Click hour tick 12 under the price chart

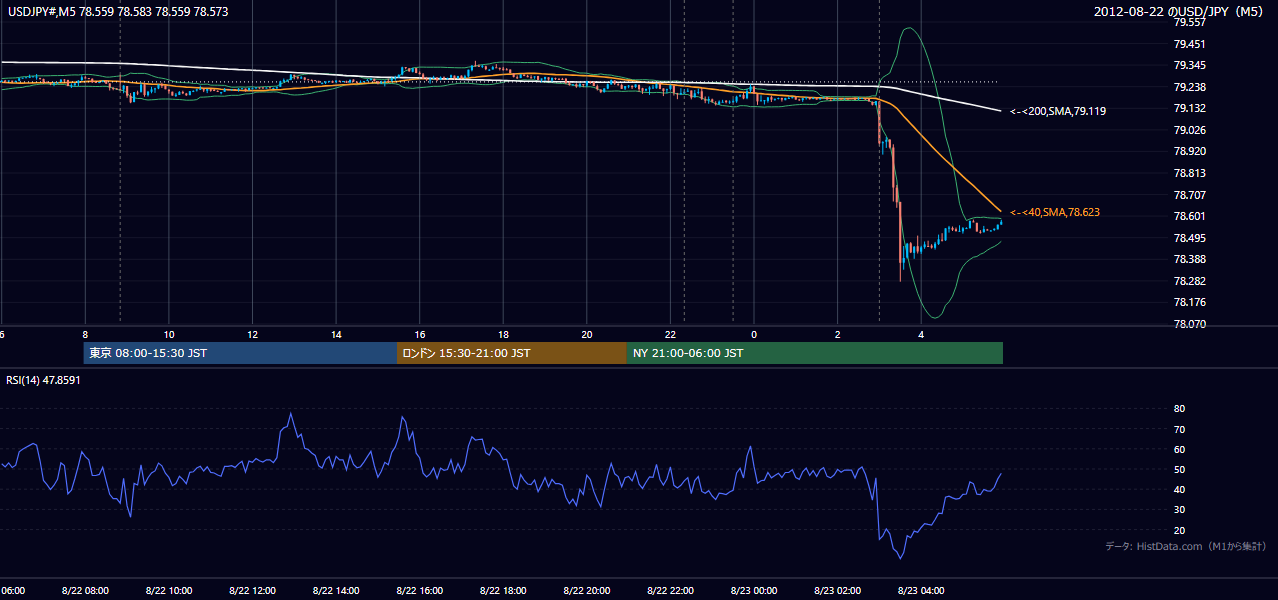pyautogui.click(x=252, y=334)
